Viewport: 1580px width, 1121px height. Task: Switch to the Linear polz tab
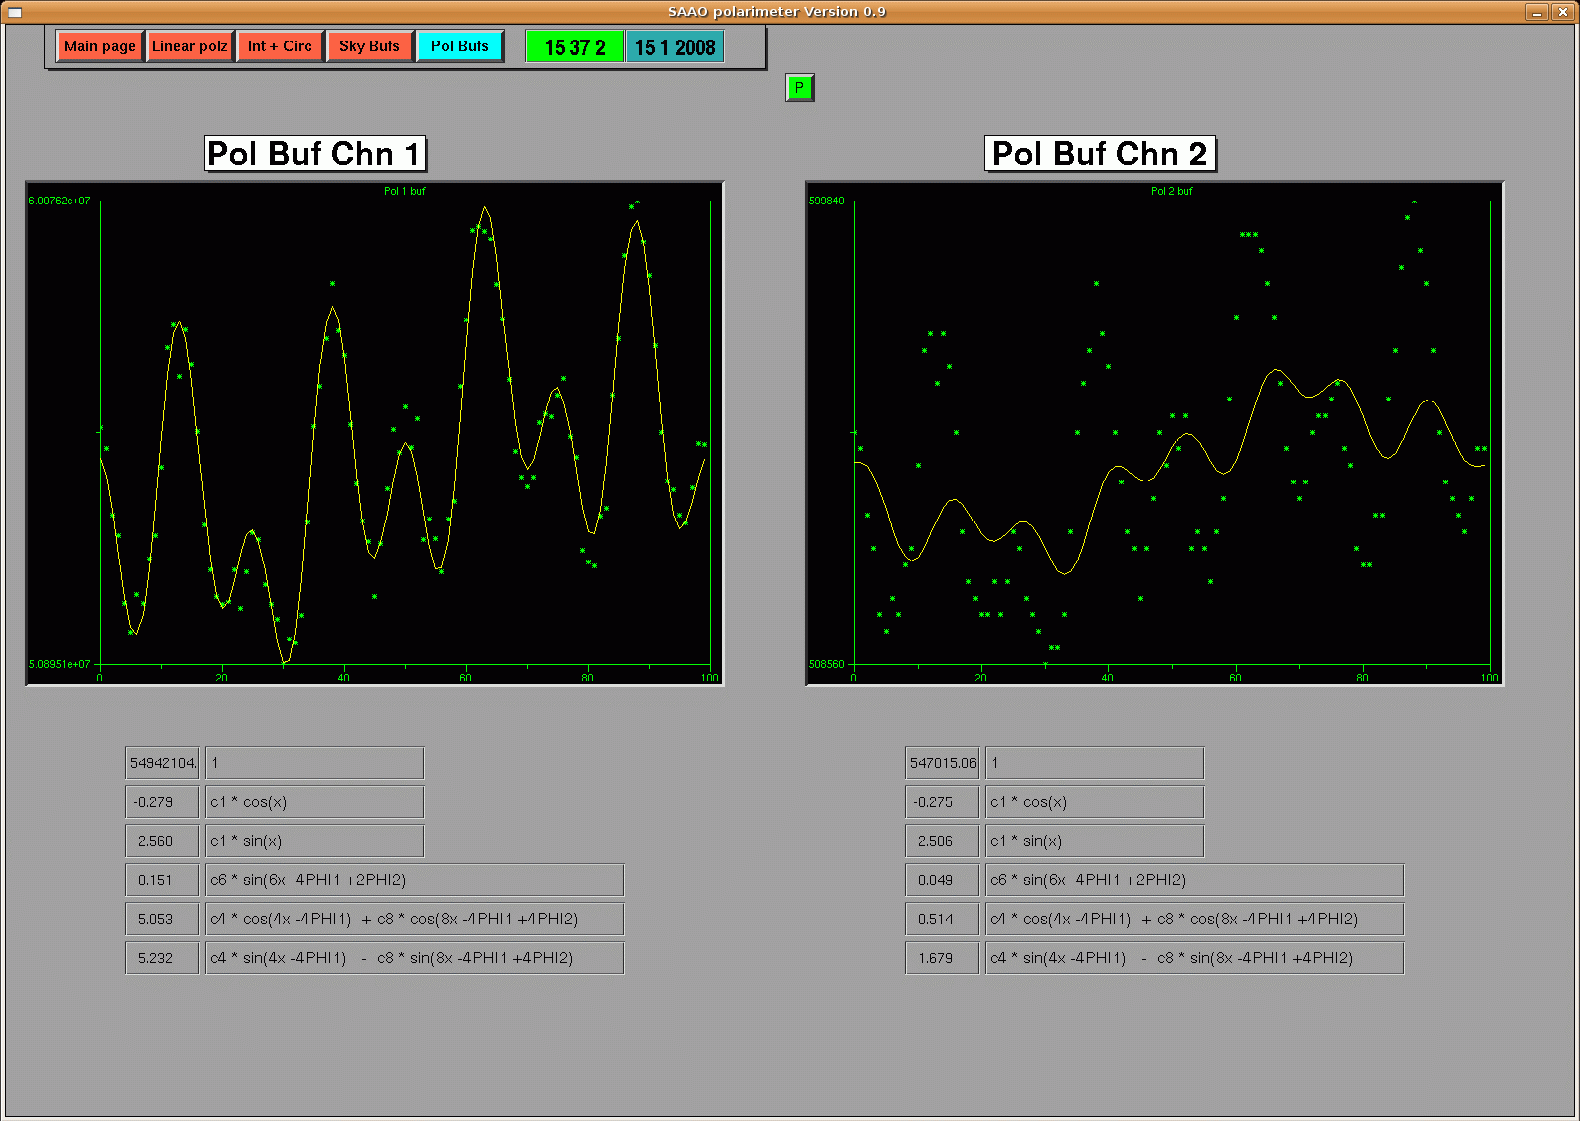tap(189, 46)
